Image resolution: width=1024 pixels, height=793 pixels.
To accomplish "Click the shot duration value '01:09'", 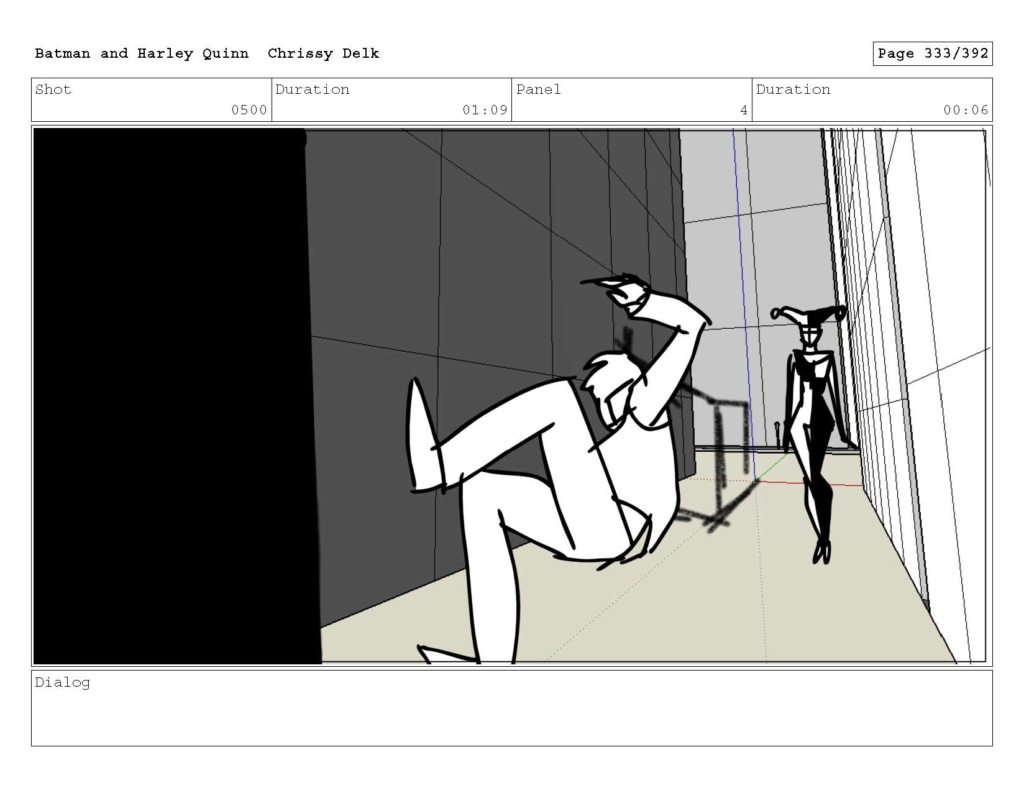I will (x=485, y=110).
